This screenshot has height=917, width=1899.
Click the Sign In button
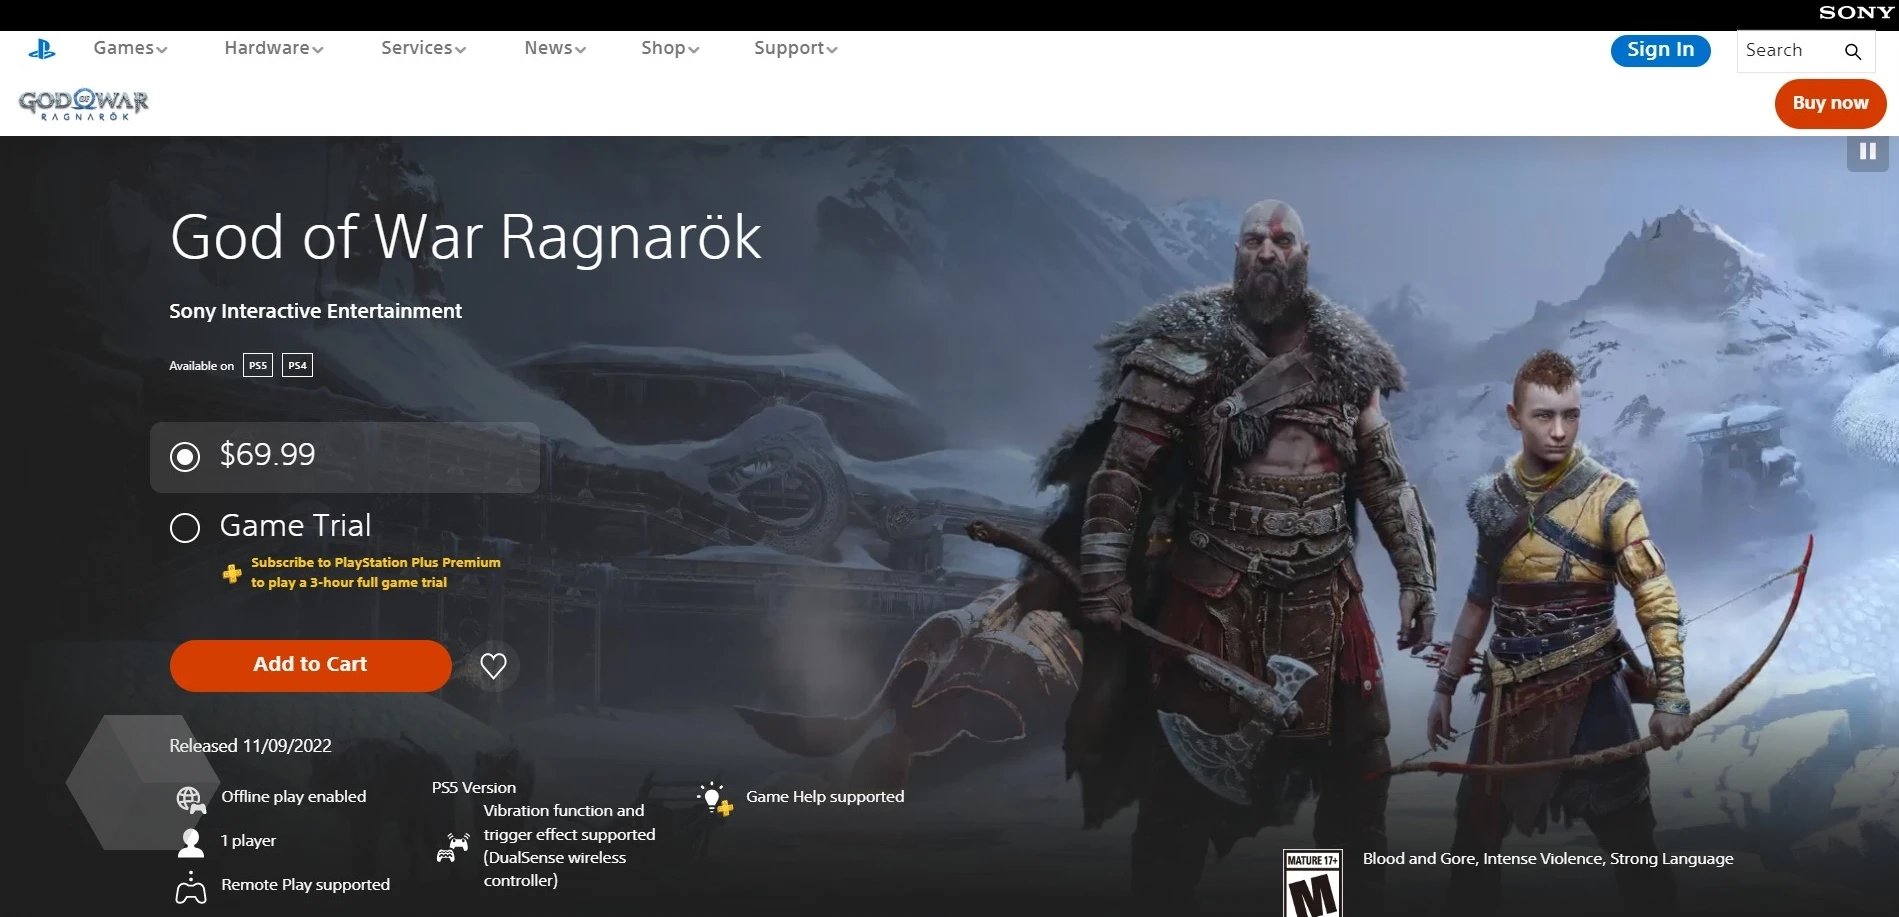(x=1660, y=50)
